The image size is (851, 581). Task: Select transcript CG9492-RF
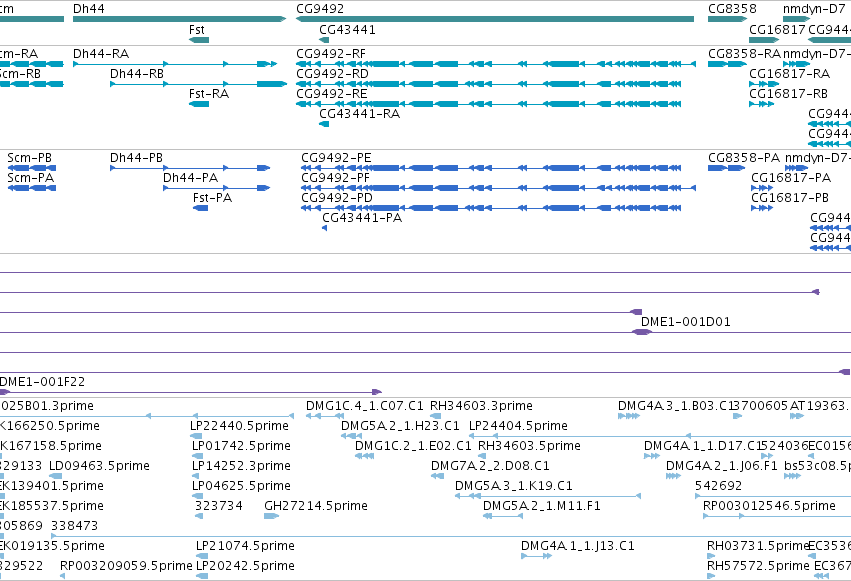click(x=496, y=64)
